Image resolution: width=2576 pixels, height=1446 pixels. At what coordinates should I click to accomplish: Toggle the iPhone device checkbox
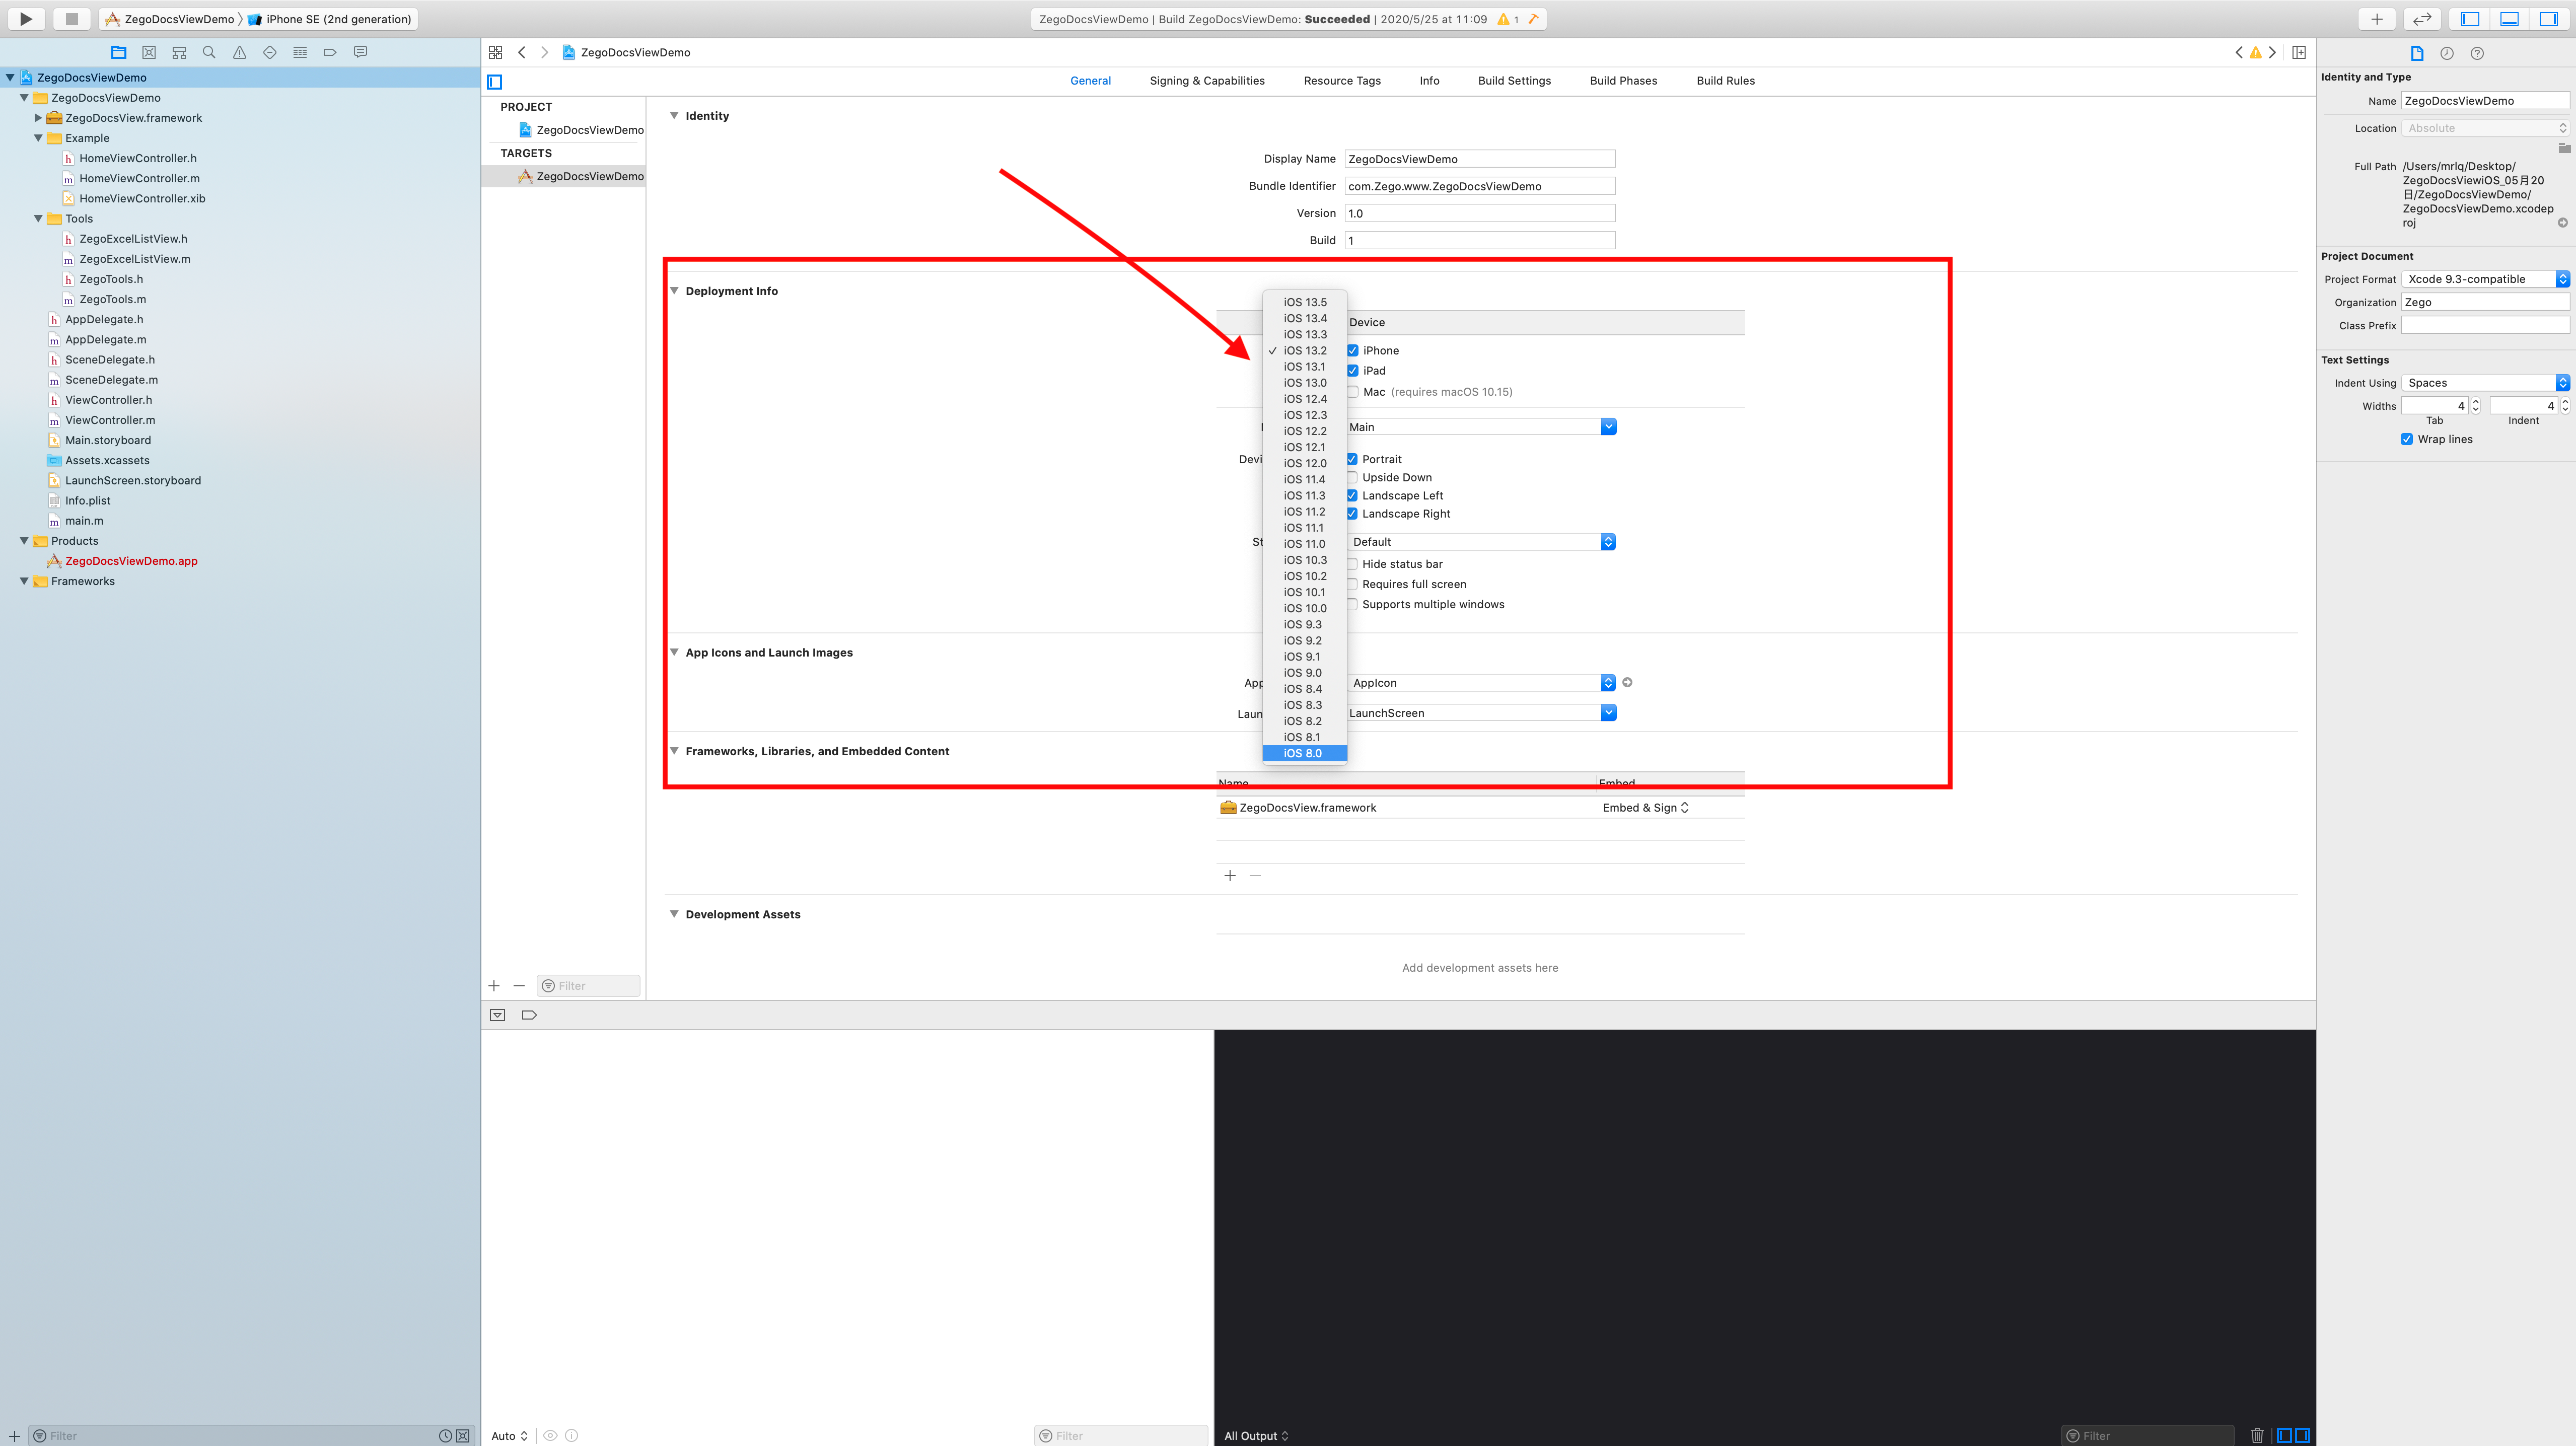[1353, 350]
